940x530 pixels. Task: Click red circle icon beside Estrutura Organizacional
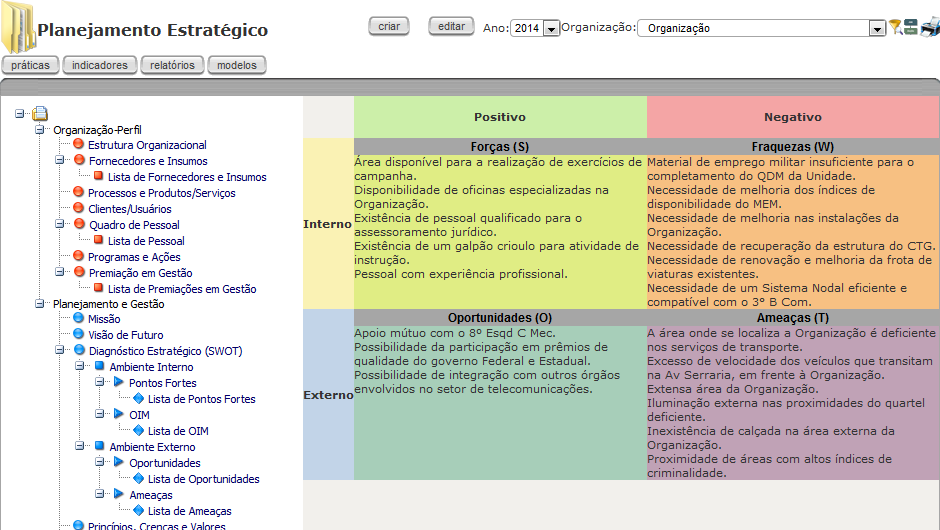[x=79, y=144]
